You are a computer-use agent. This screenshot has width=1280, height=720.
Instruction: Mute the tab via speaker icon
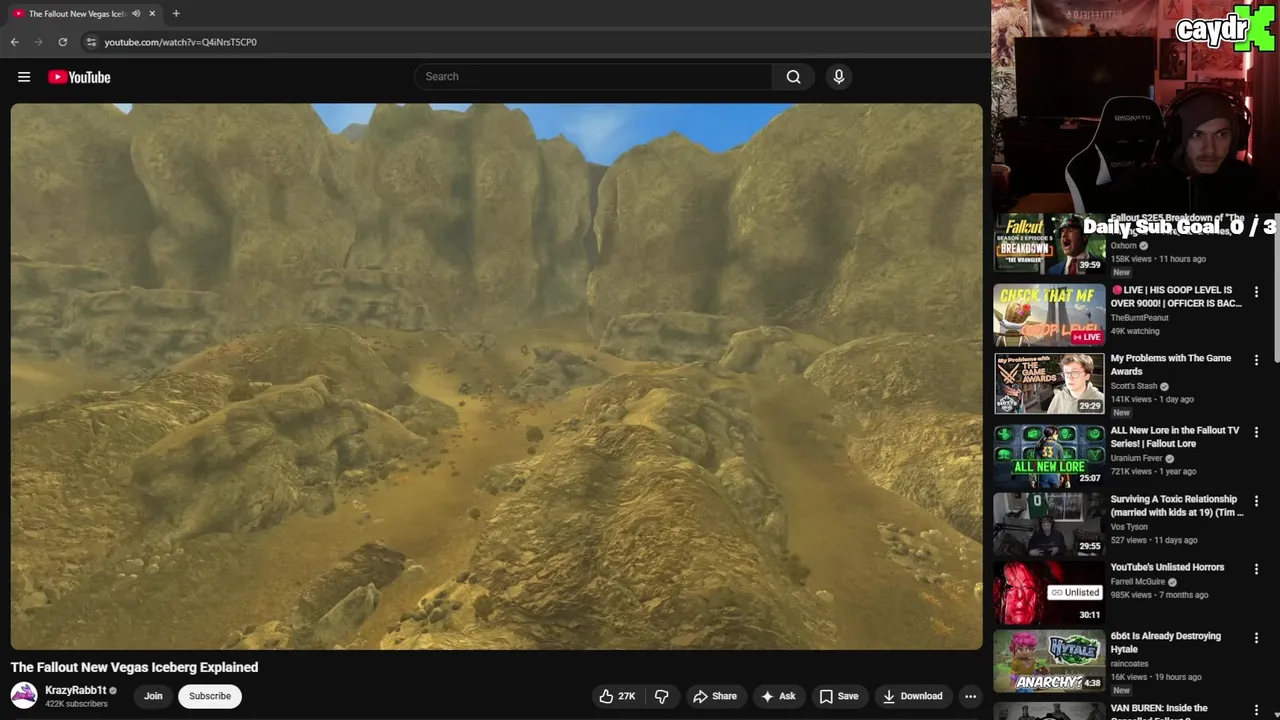(x=136, y=14)
